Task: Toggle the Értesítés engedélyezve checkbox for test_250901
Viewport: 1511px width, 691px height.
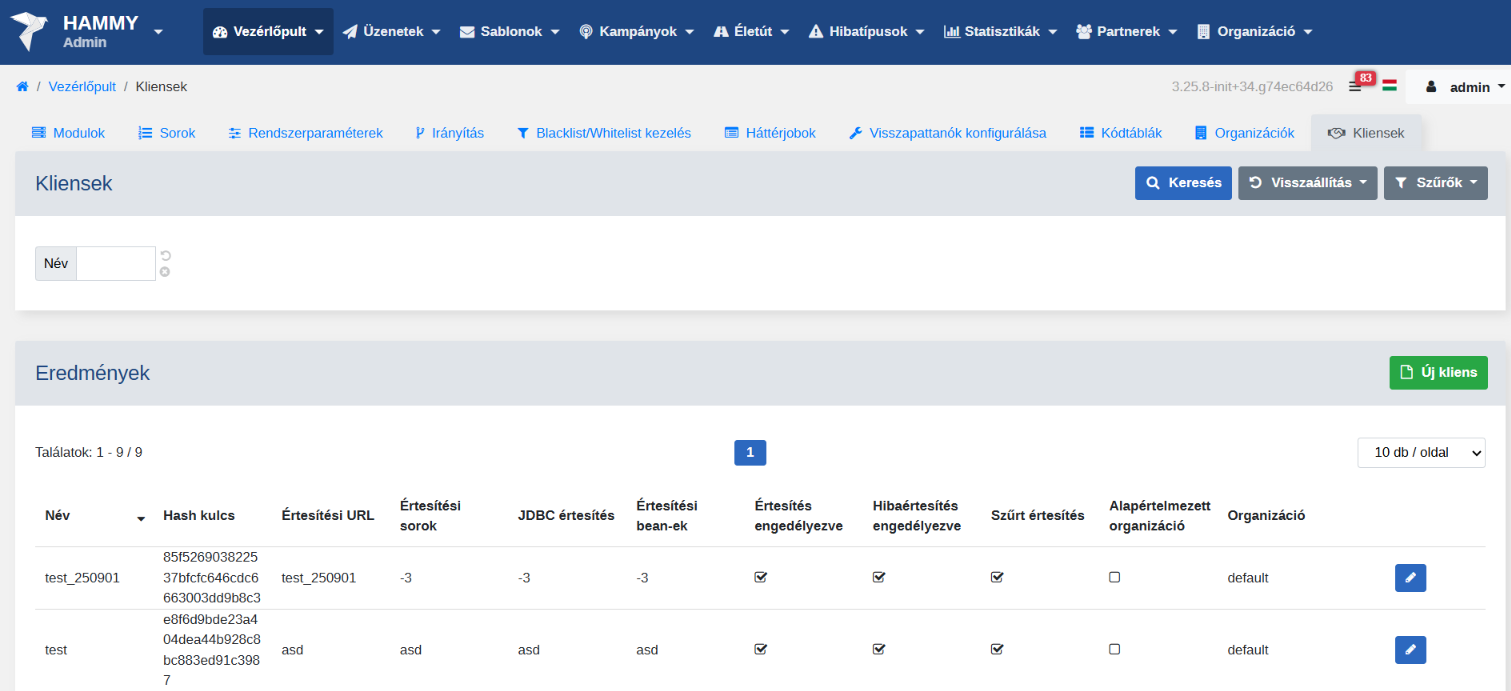Action: tap(760, 577)
